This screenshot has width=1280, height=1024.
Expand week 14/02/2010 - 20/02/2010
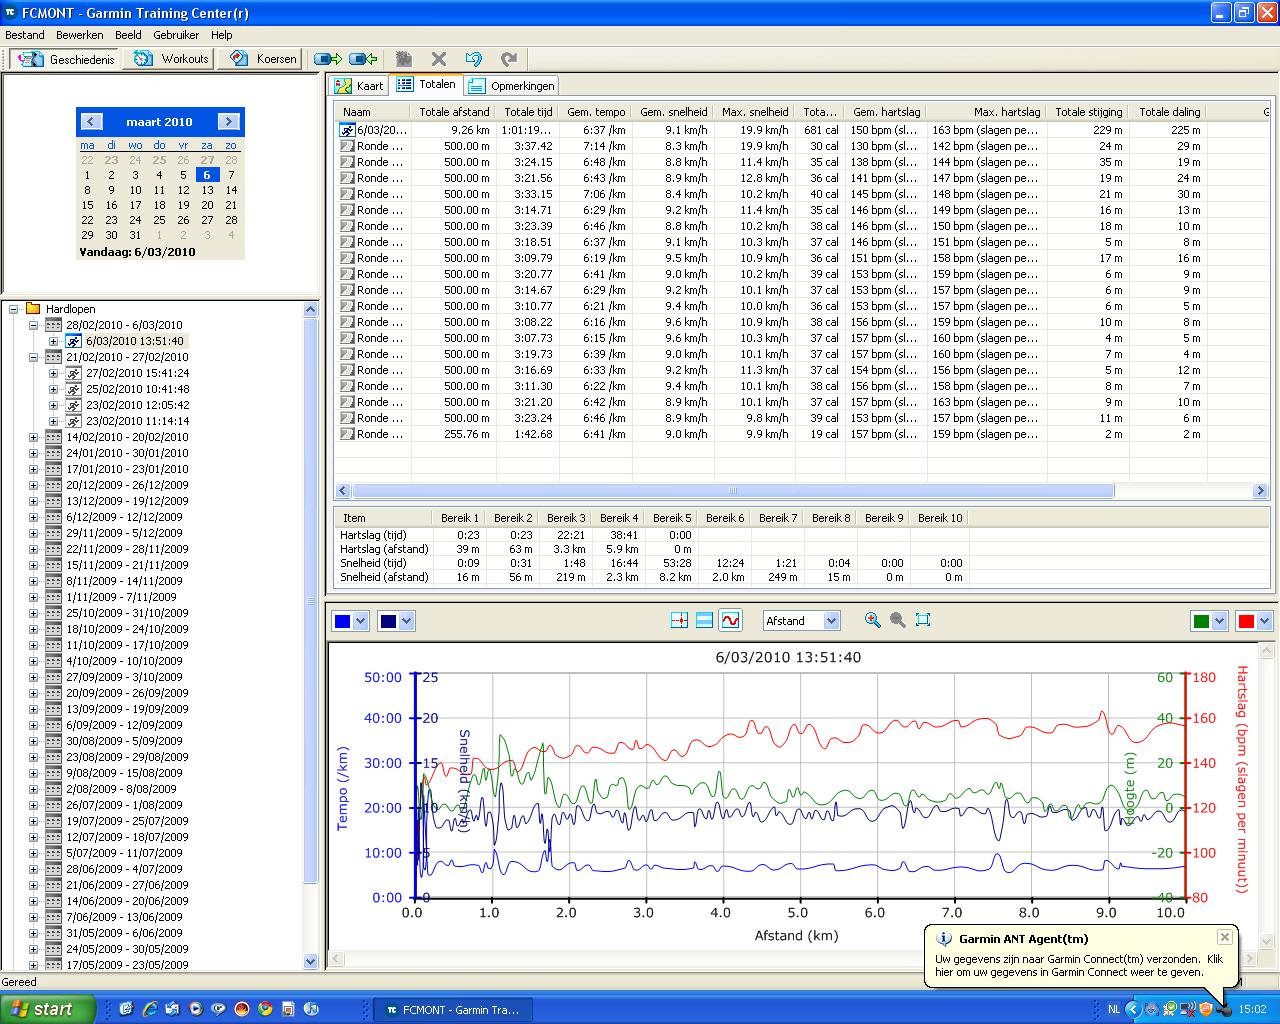point(33,437)
